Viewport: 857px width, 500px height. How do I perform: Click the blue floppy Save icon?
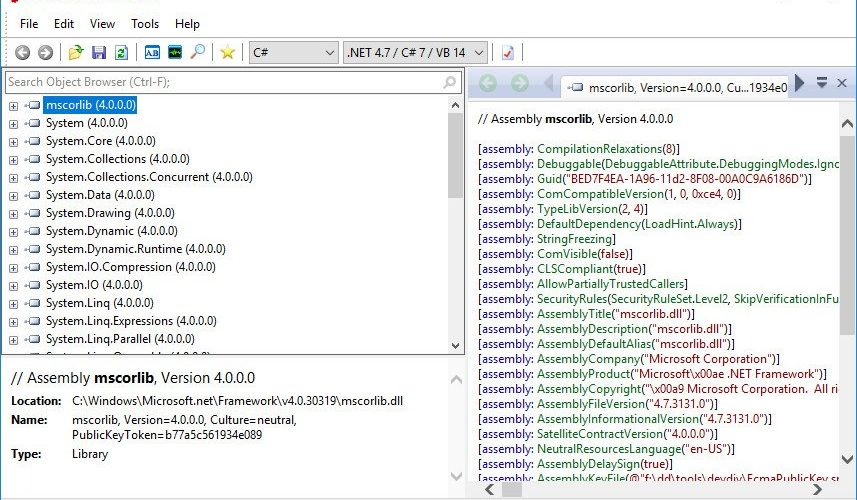[x=98, y=52]
